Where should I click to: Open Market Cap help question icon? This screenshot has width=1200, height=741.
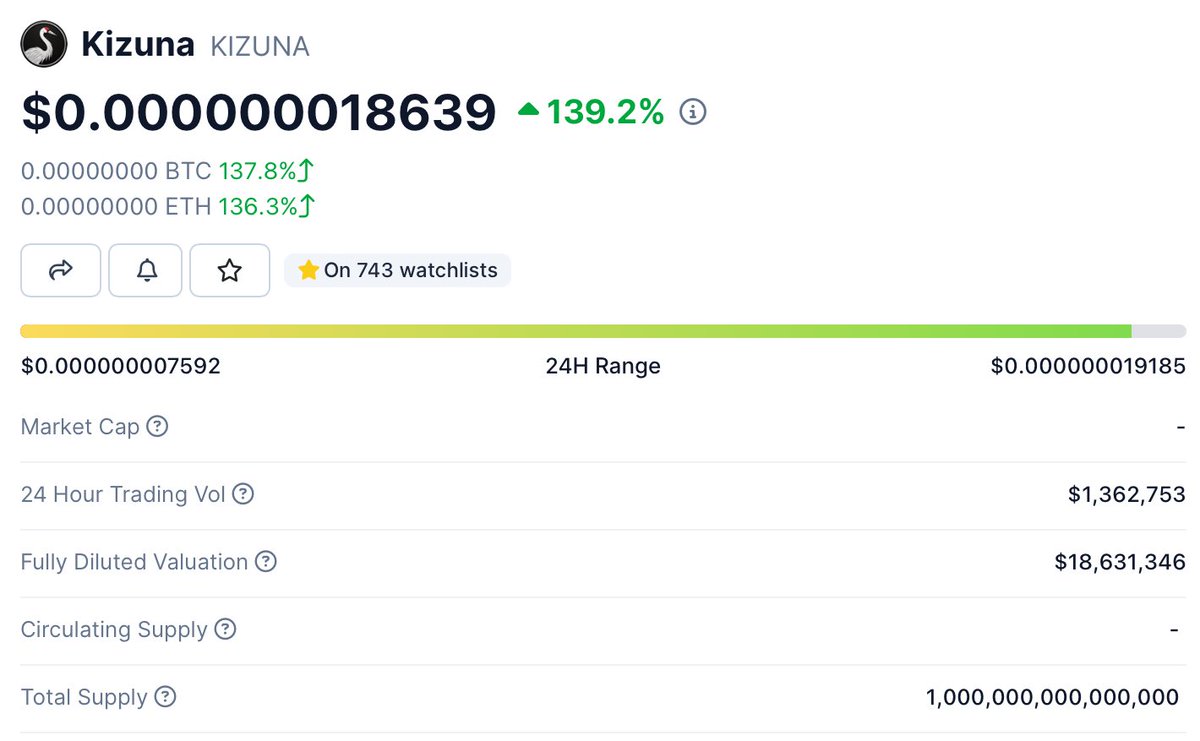[x=157, y=427]
